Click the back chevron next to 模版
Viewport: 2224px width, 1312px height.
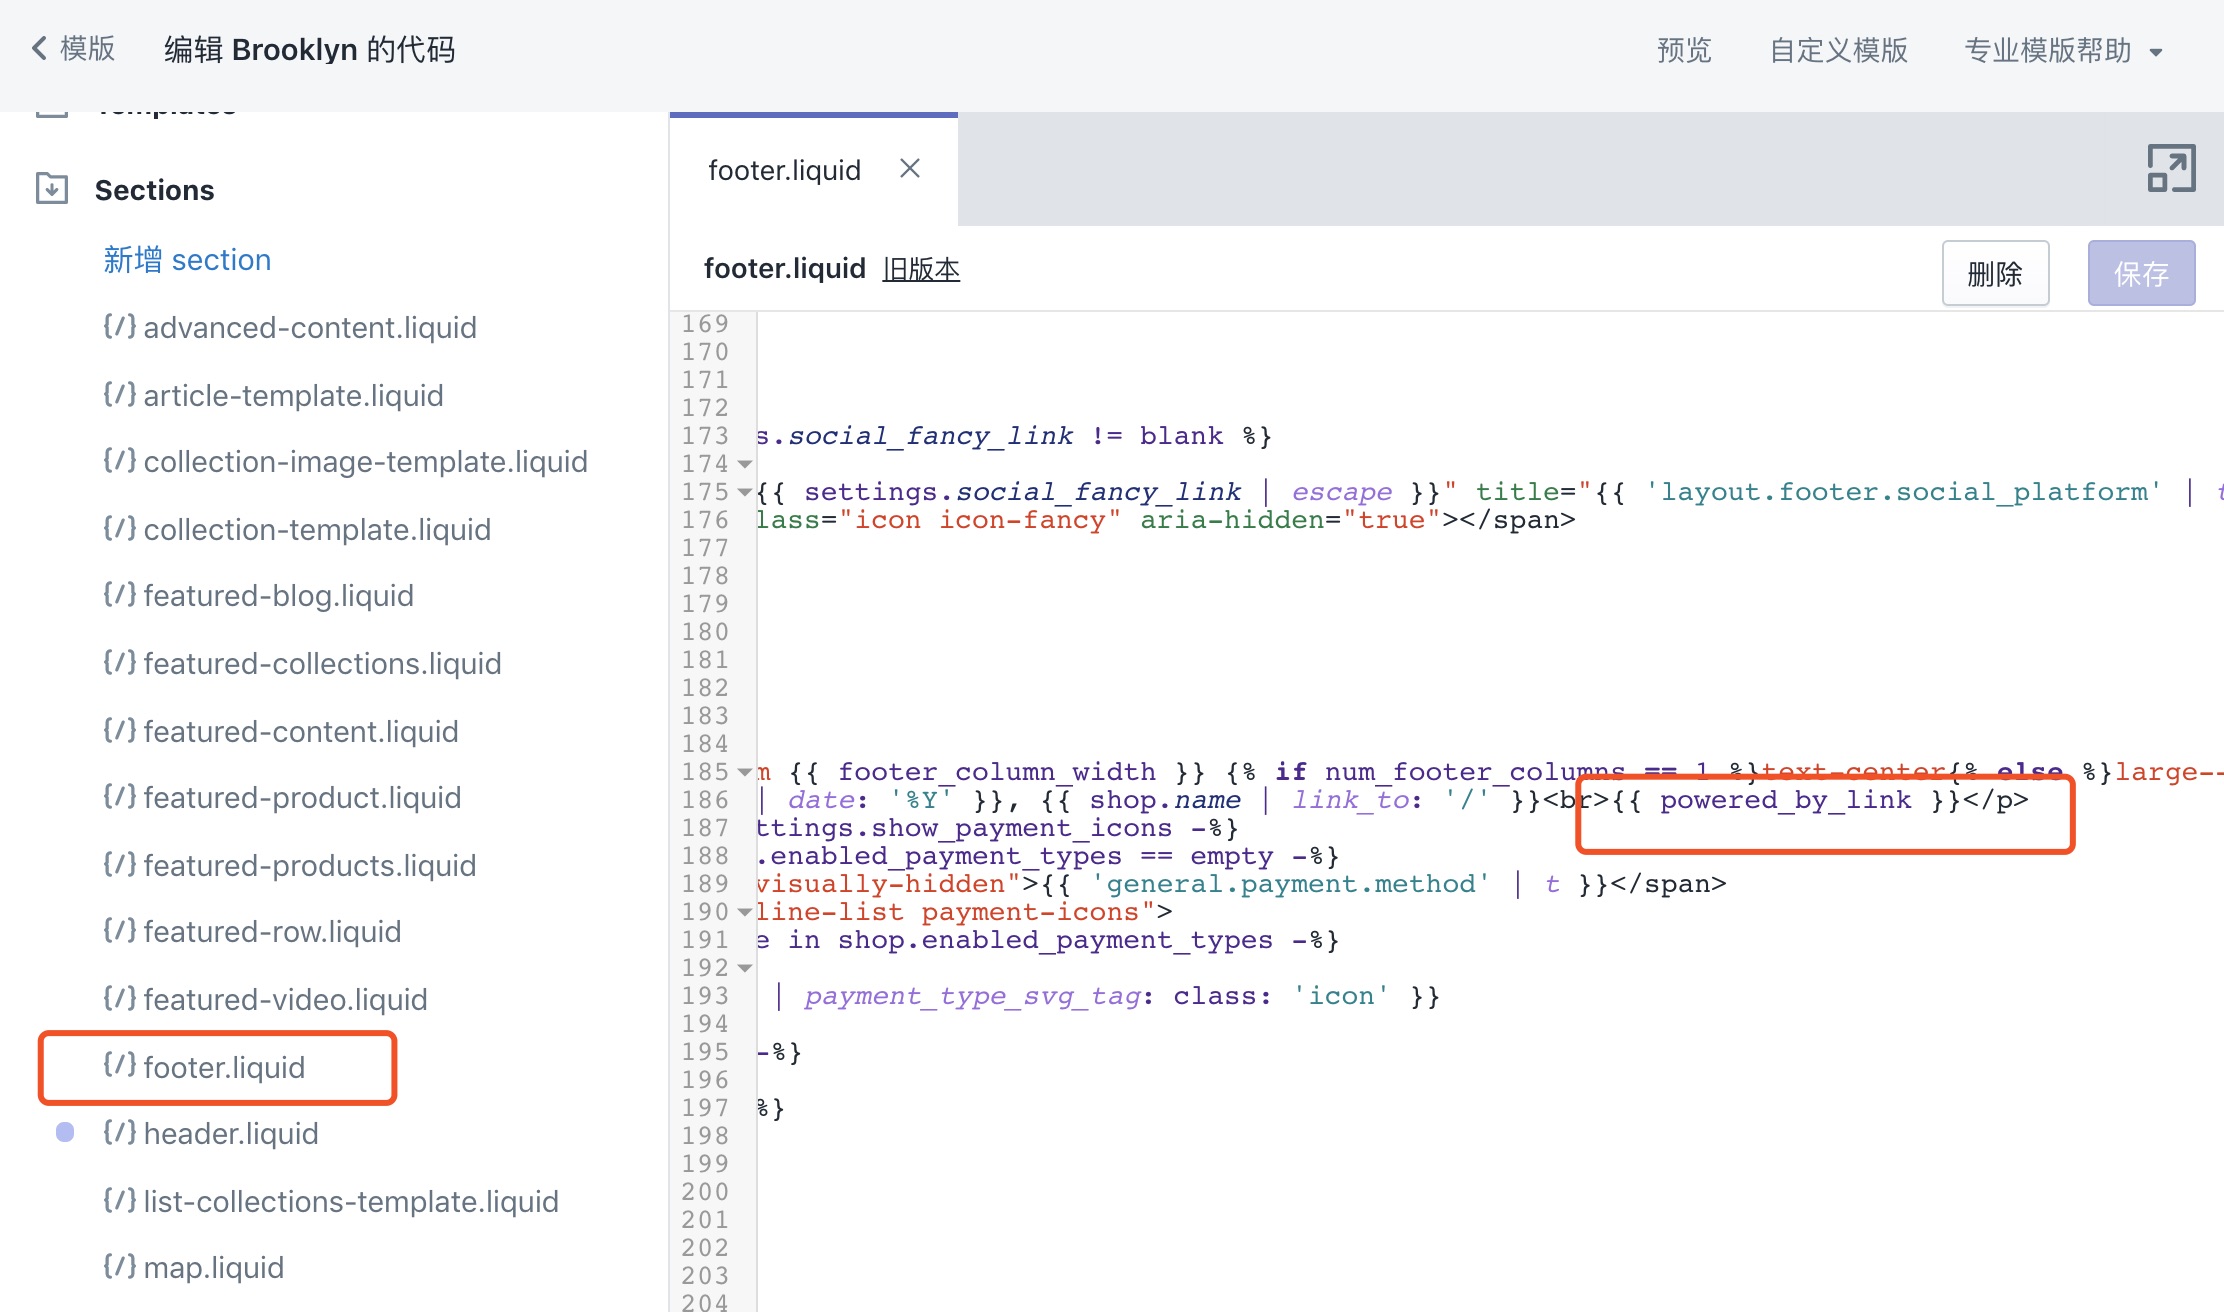[x=40, y=48]
